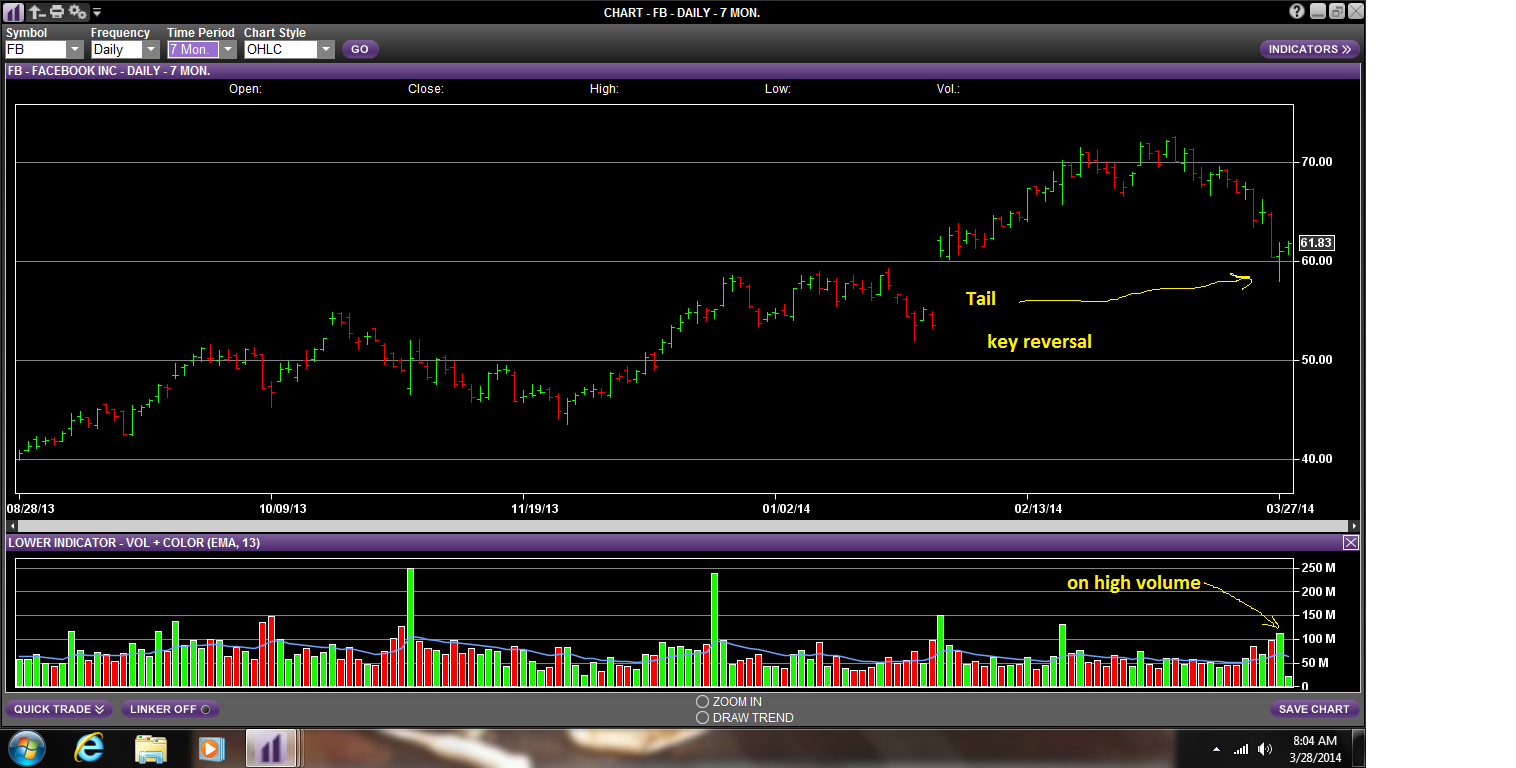
Task: Click the Open: value label
Action: pyautogui.click(x=245, y=89)
